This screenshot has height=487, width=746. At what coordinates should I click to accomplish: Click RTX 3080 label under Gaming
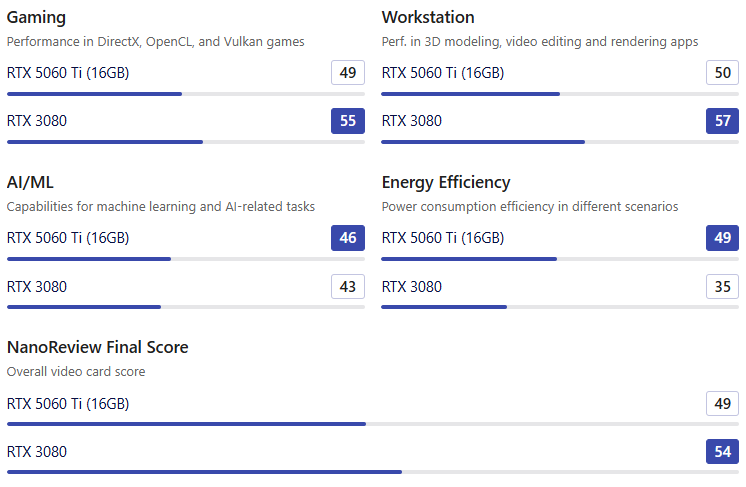pyautogui.click(x=37, y=121)
